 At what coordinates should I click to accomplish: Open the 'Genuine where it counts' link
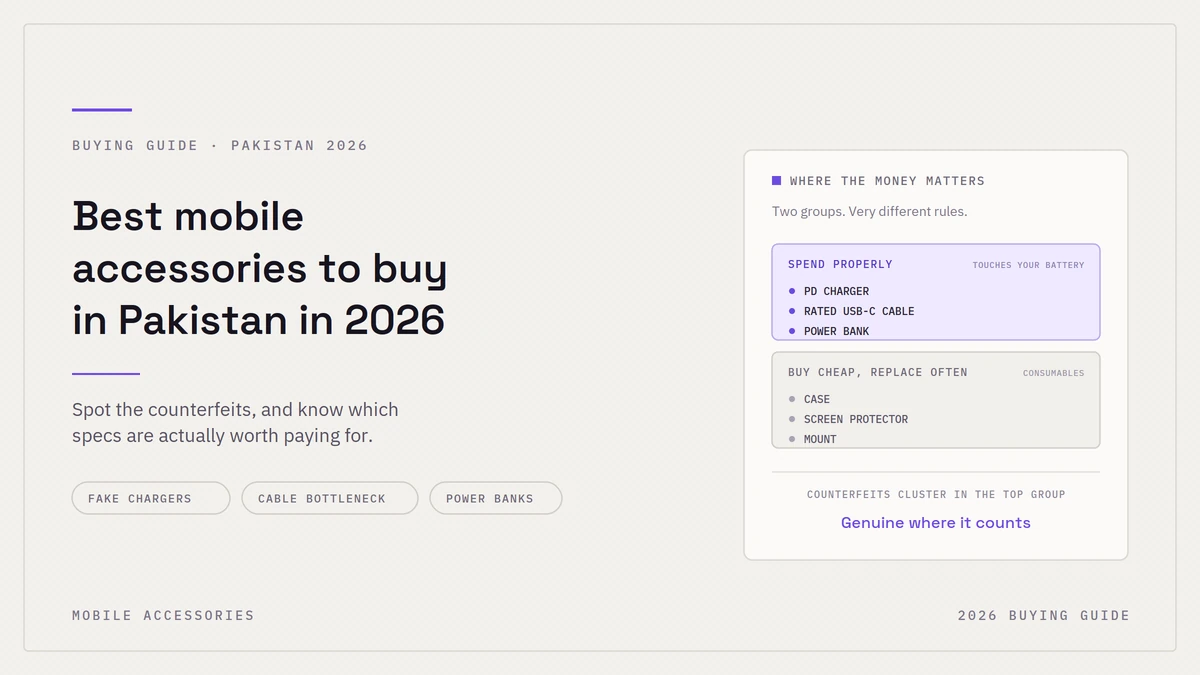(936, 523)
